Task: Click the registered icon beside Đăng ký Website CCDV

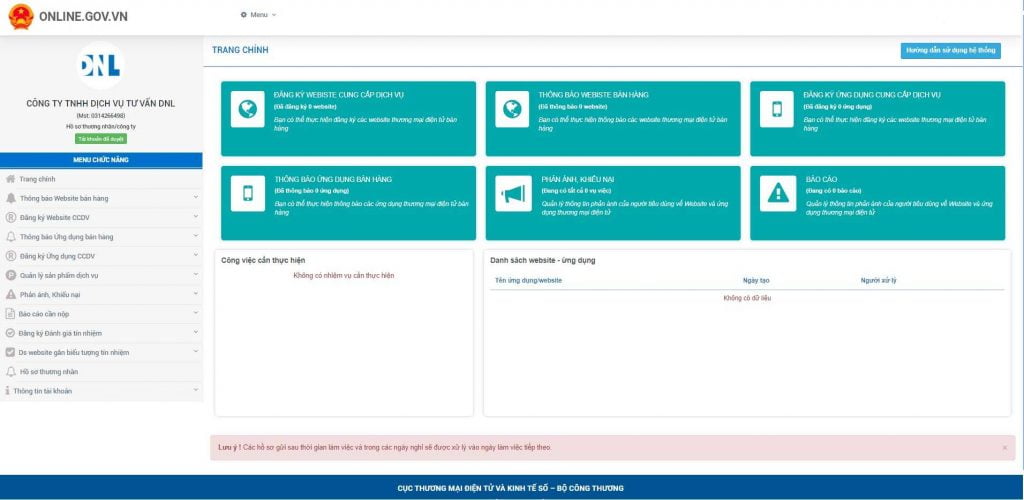Action: point(10,217)
